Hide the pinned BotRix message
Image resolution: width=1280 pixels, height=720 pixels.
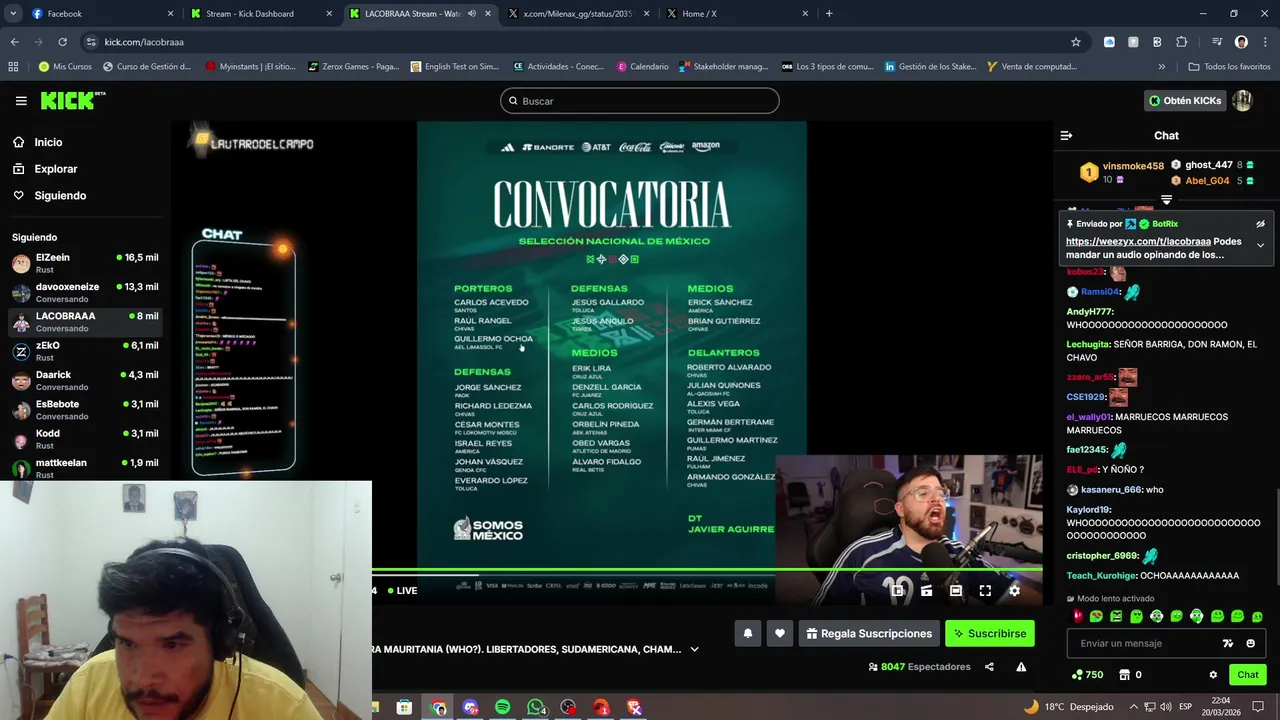click(x=1260, y=224)
